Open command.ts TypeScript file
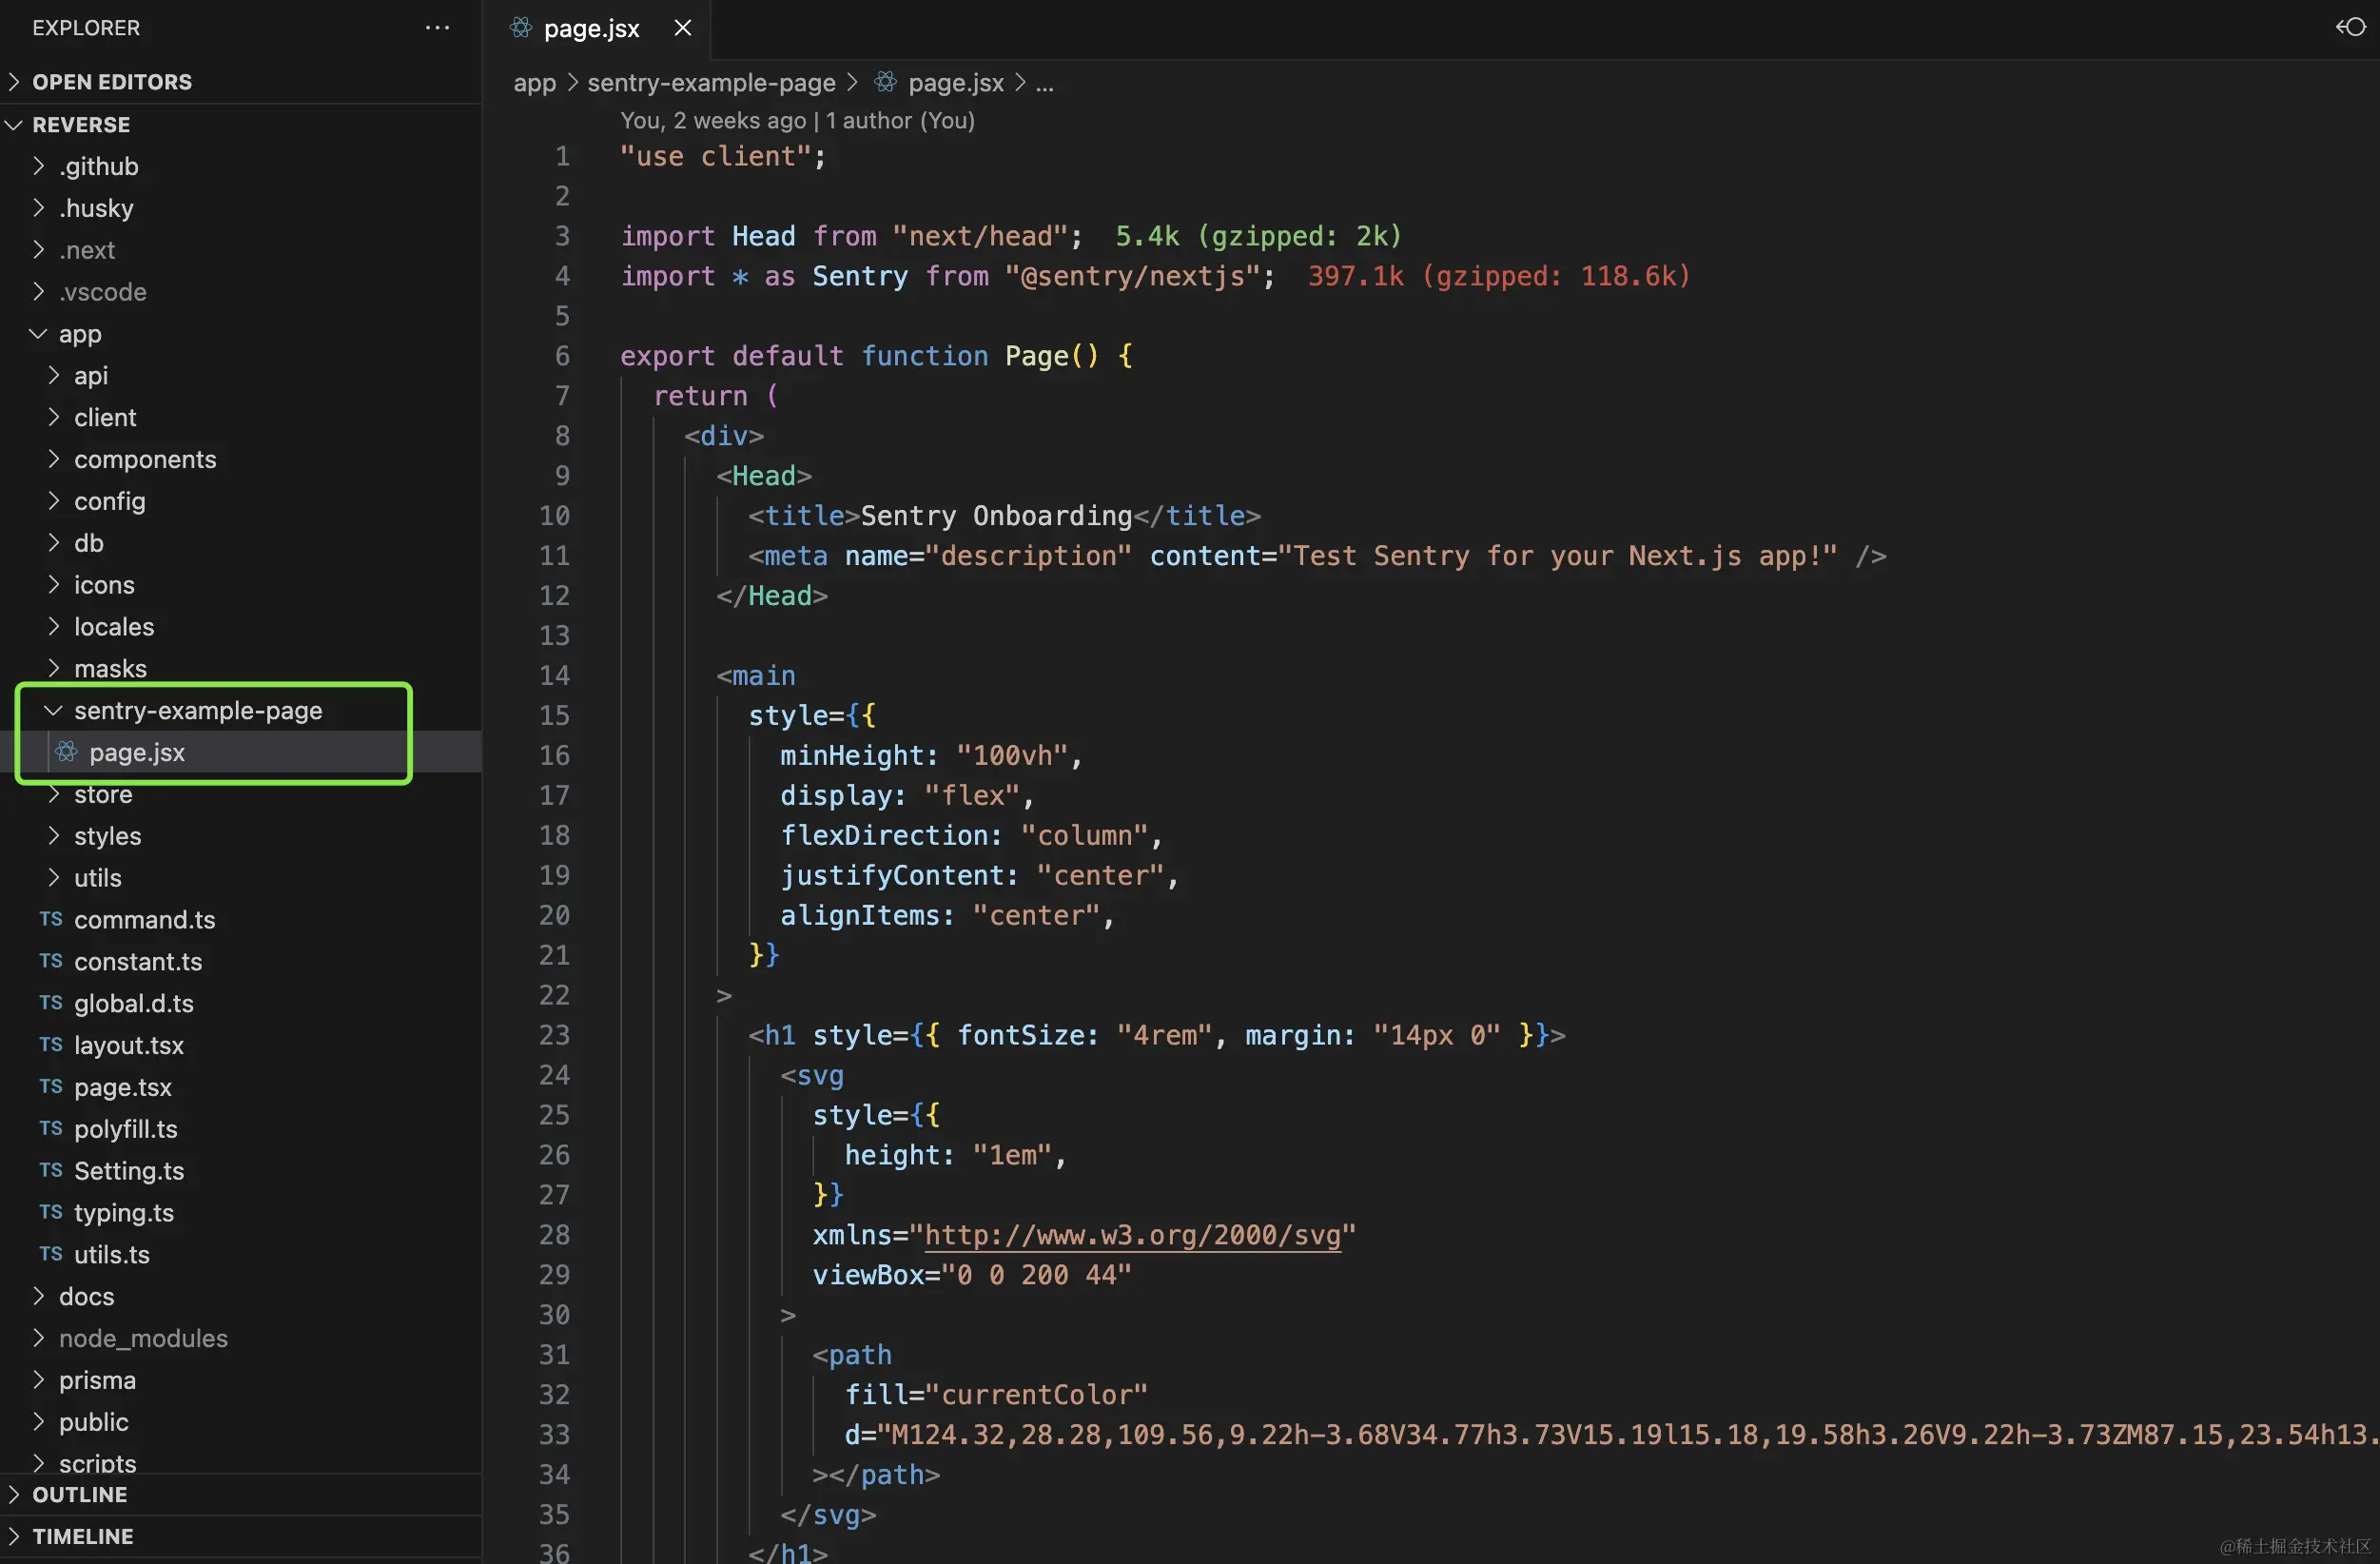The width and height of the screenshot is (2380, 1564). coord(144,919)
